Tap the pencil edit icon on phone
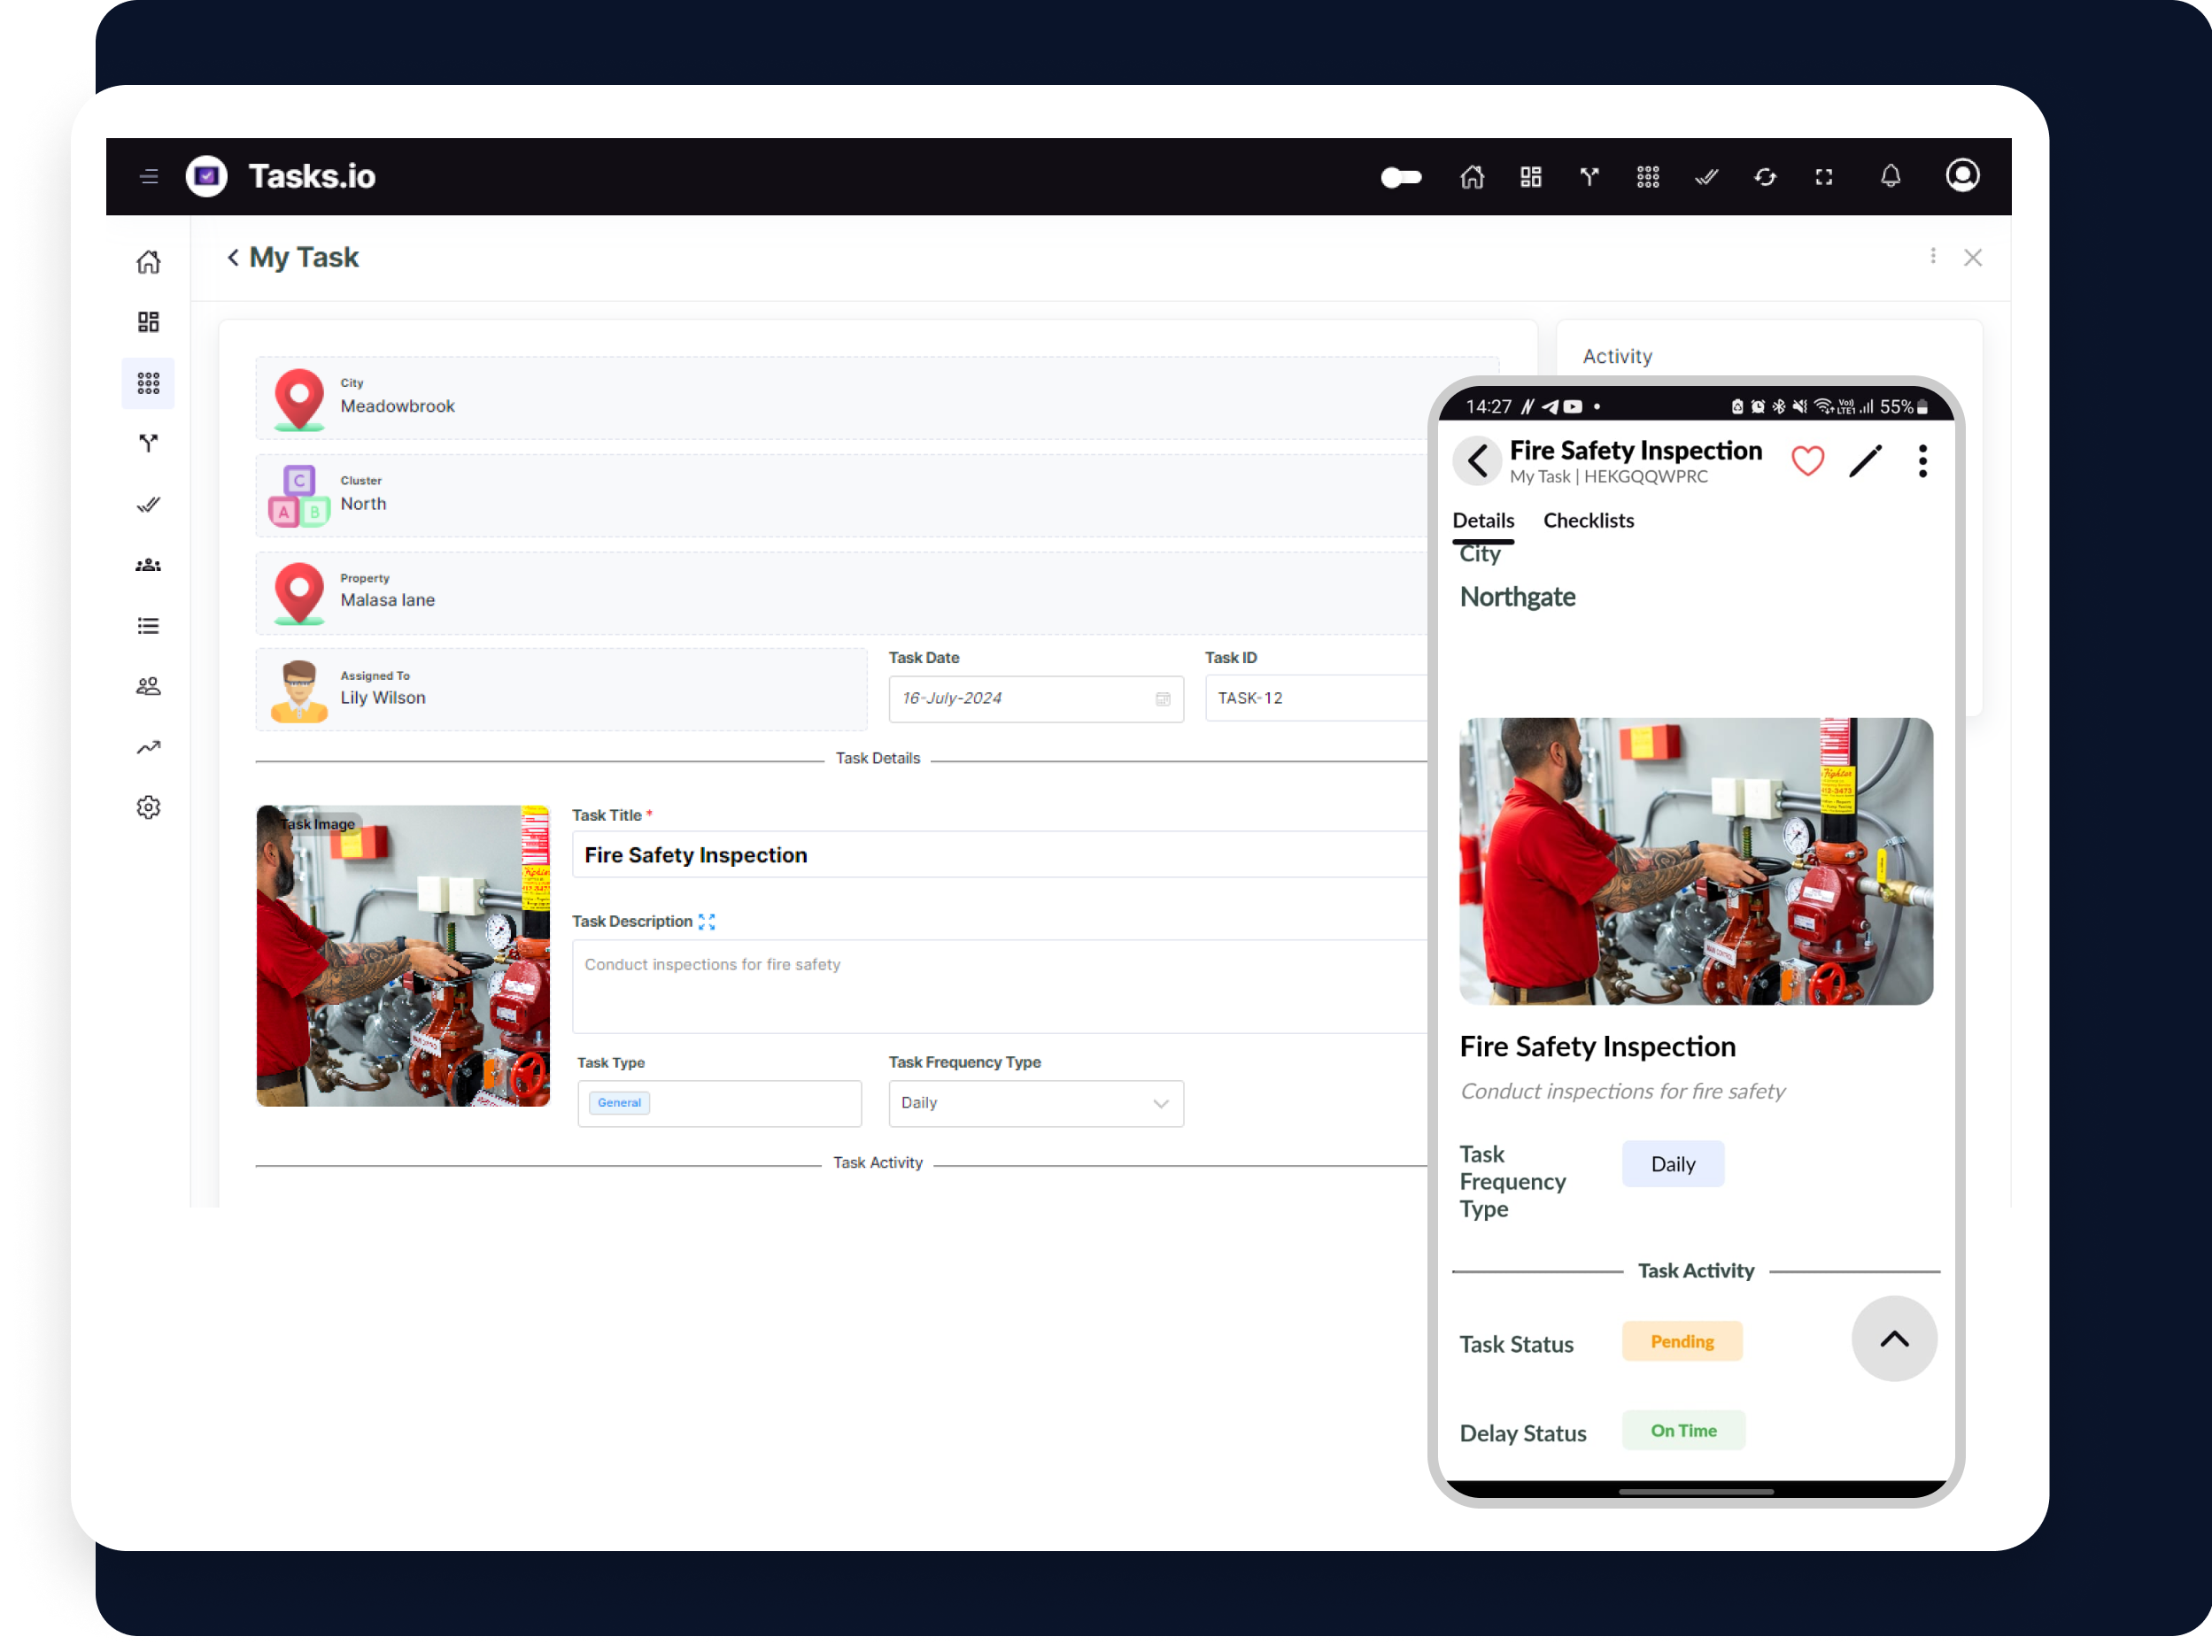Image resolution: width=2212 pixels, height=1652 pixels. (1865, 461)
